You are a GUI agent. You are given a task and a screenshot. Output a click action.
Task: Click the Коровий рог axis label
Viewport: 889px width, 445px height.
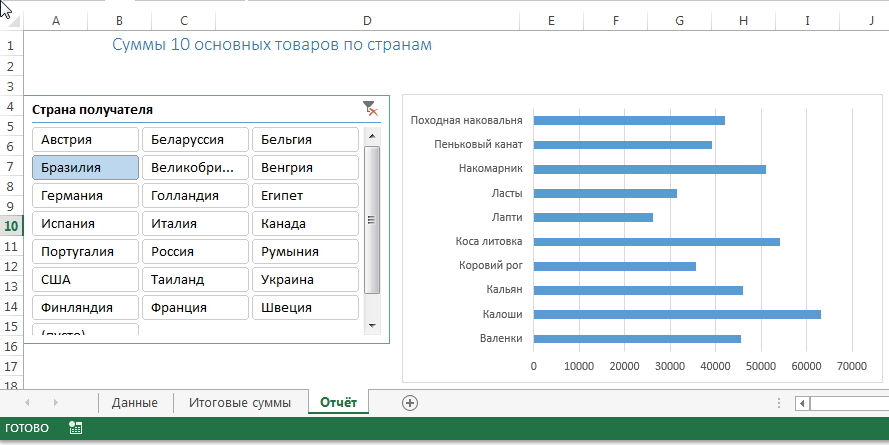pyautogui.click(x=491, y=265)
